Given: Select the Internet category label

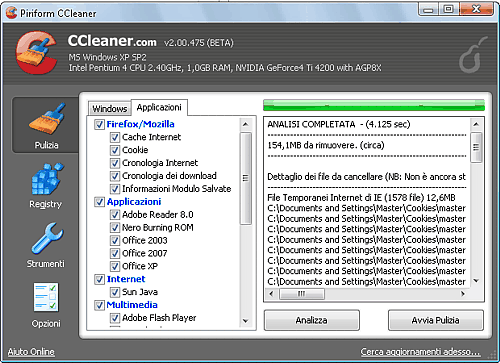Looking at the screenshot, I should (126, 279).
